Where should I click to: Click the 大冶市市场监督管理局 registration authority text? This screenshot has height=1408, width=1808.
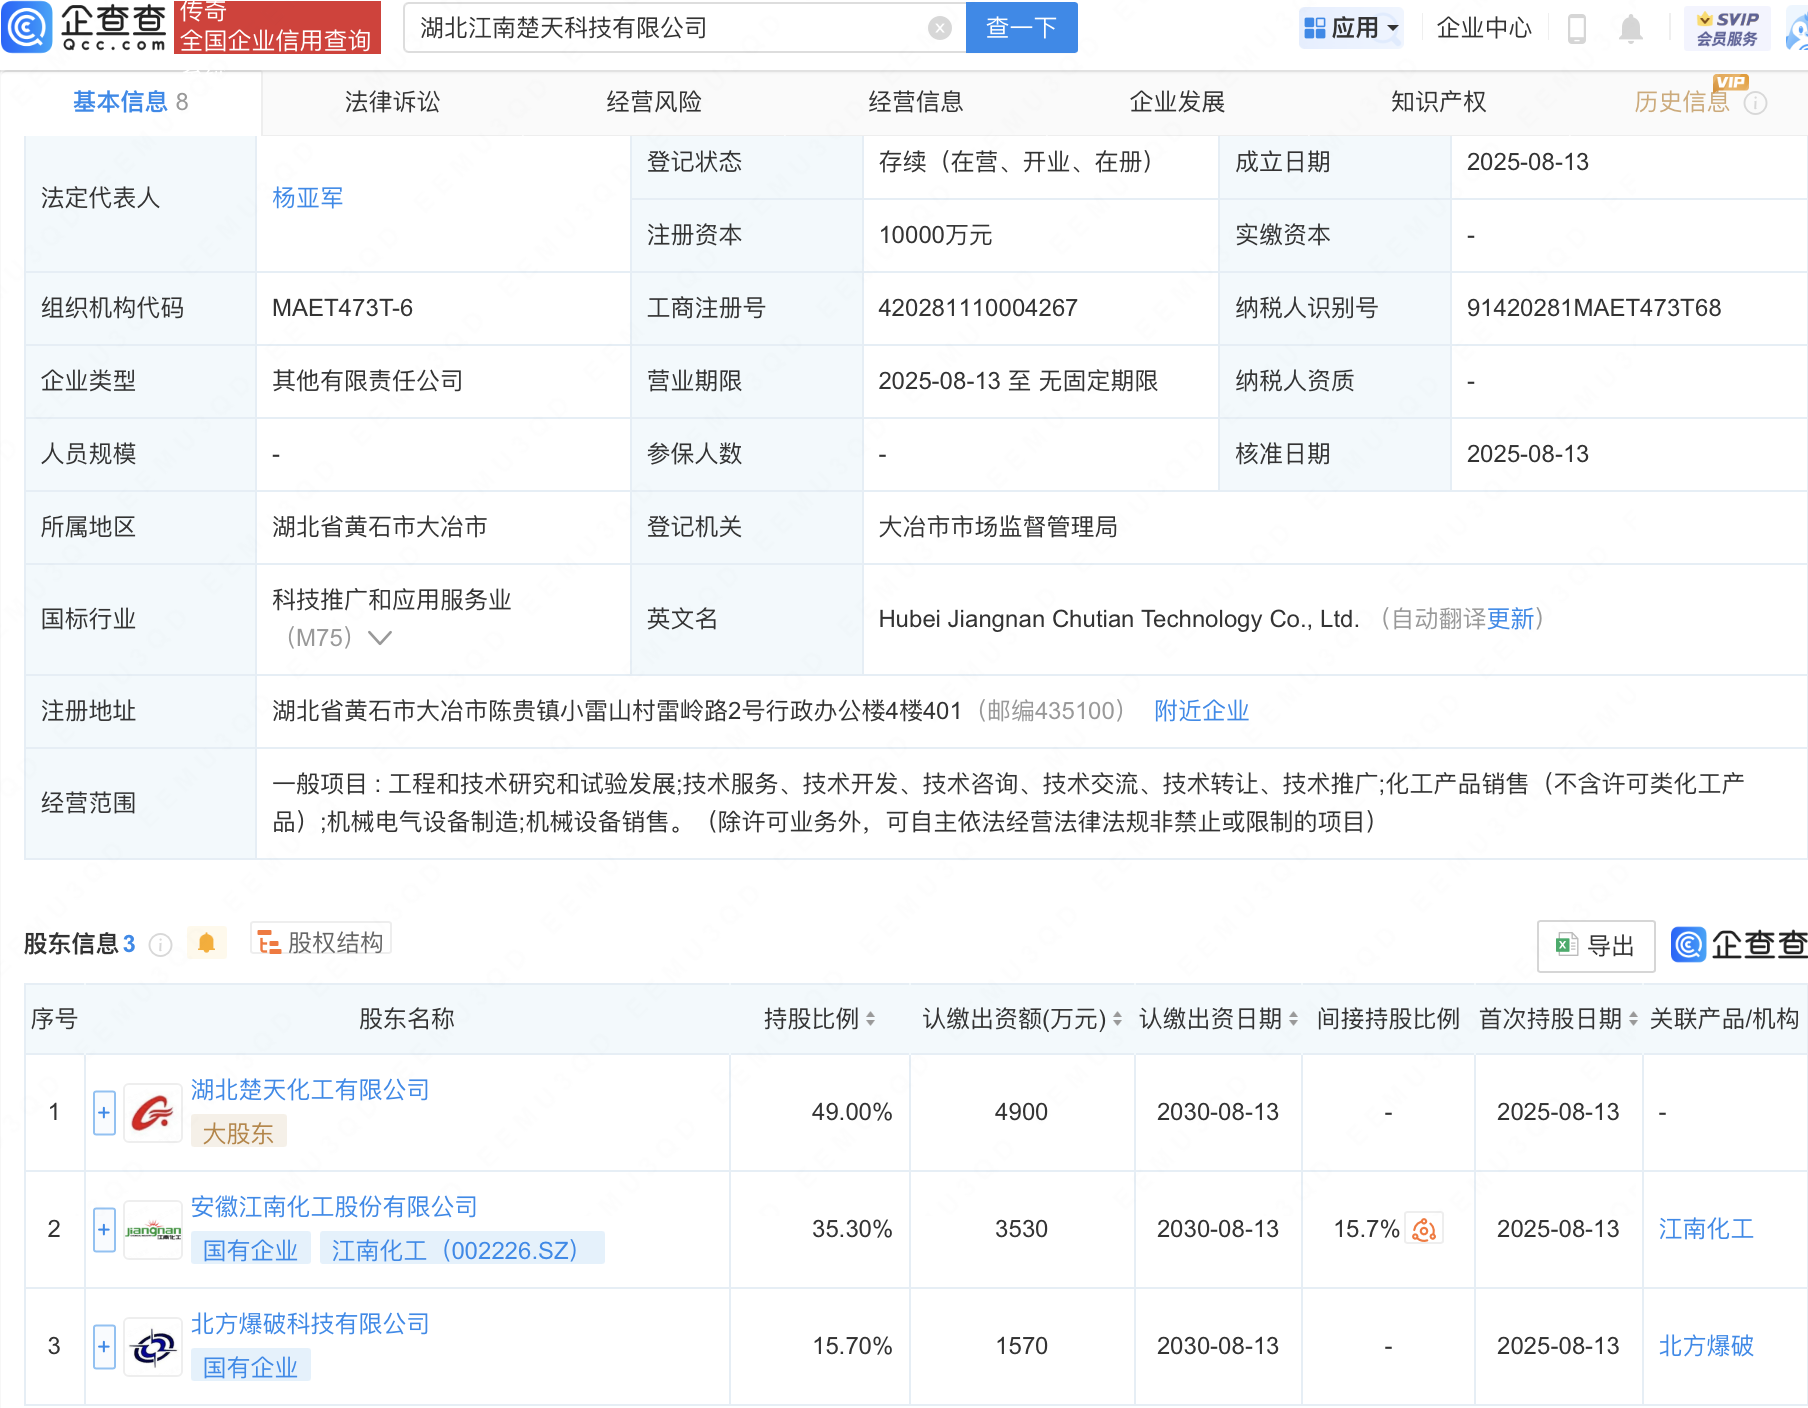(x=998, y=527)
